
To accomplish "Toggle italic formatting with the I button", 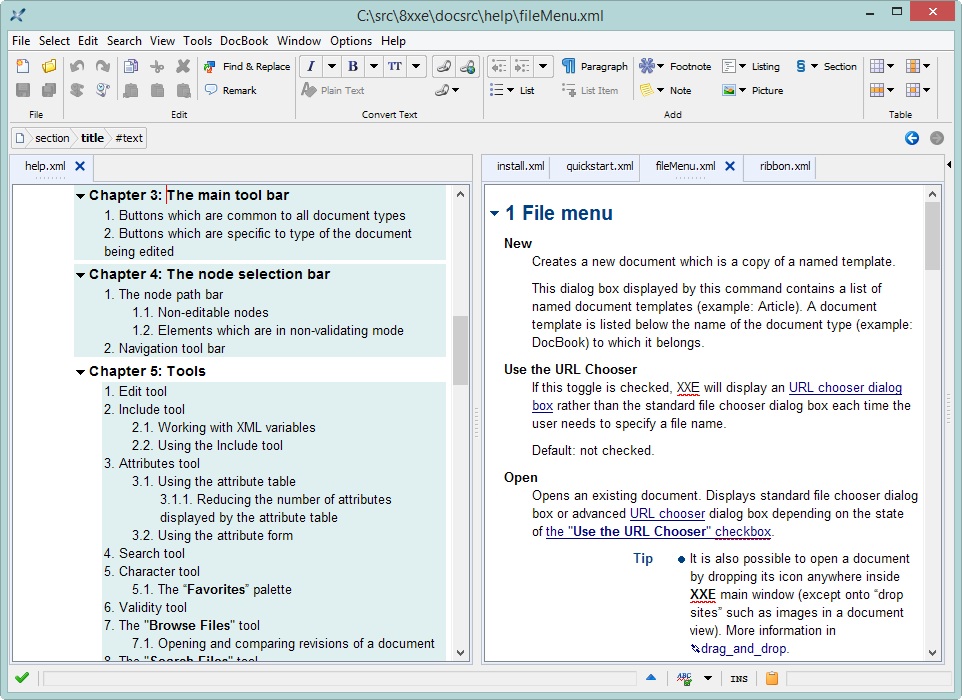I will coord(311,67).
